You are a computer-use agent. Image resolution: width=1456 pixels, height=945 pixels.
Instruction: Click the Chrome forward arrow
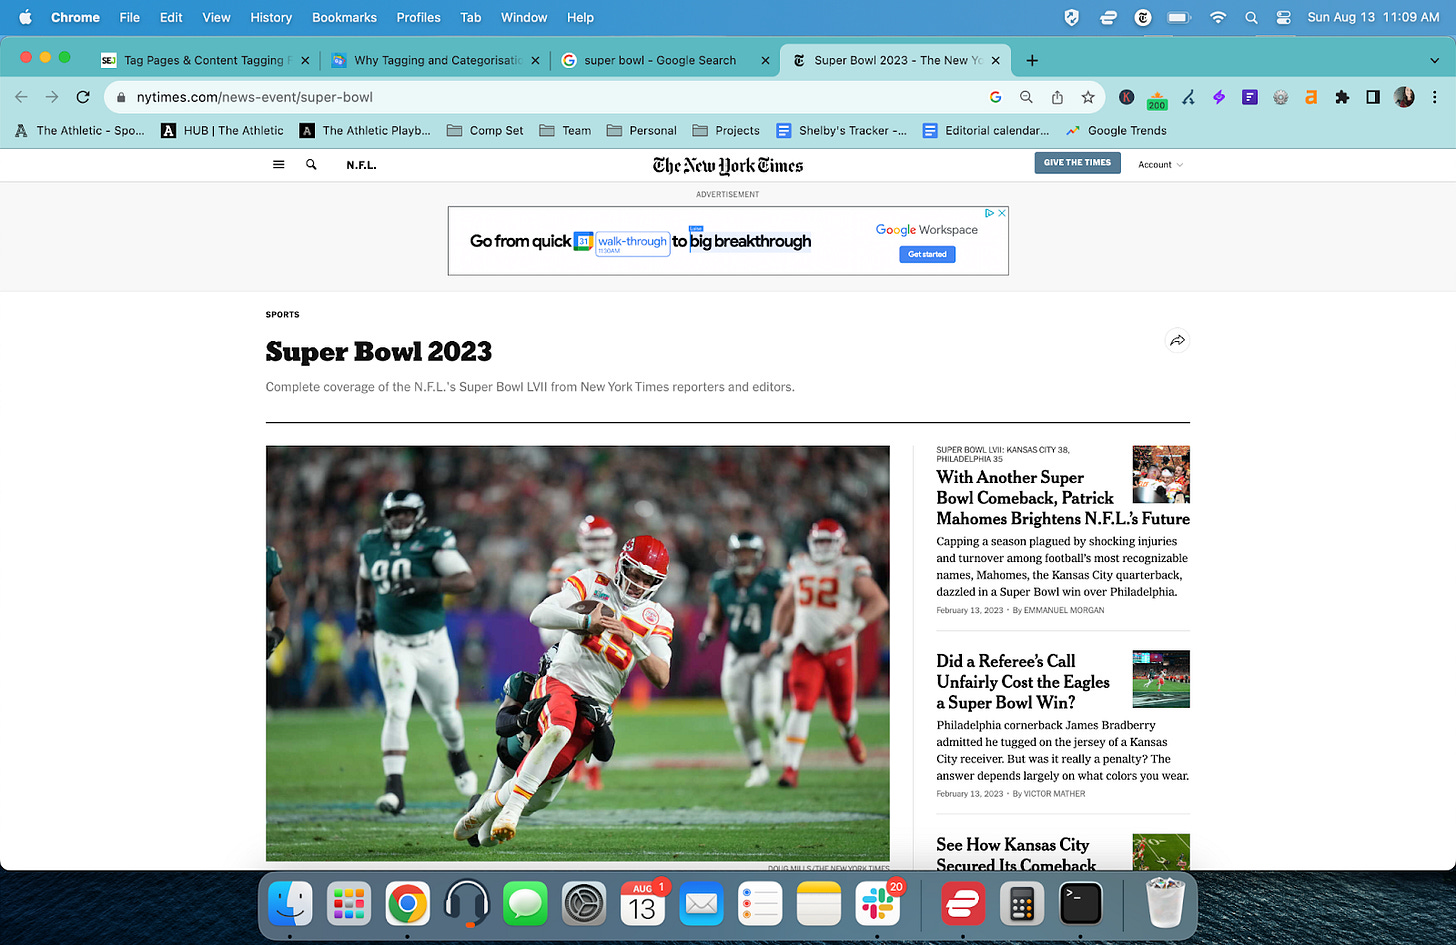point(52,97)
